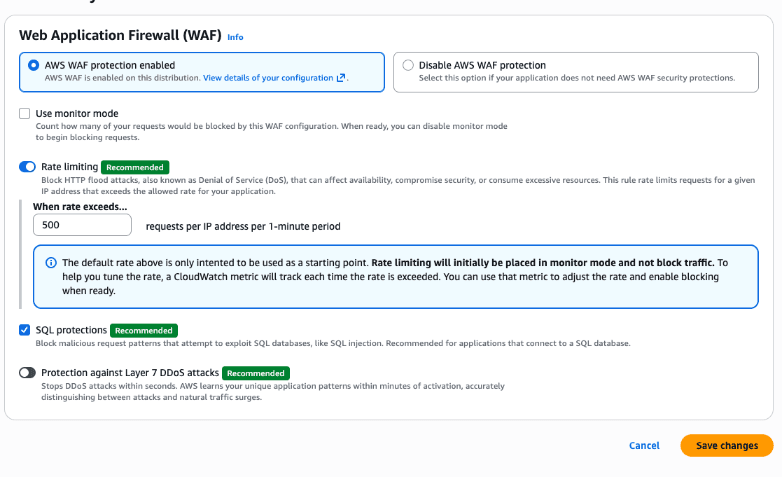Click the SQL protections label text
Screen dimensions: 782x477
(71, 330)
